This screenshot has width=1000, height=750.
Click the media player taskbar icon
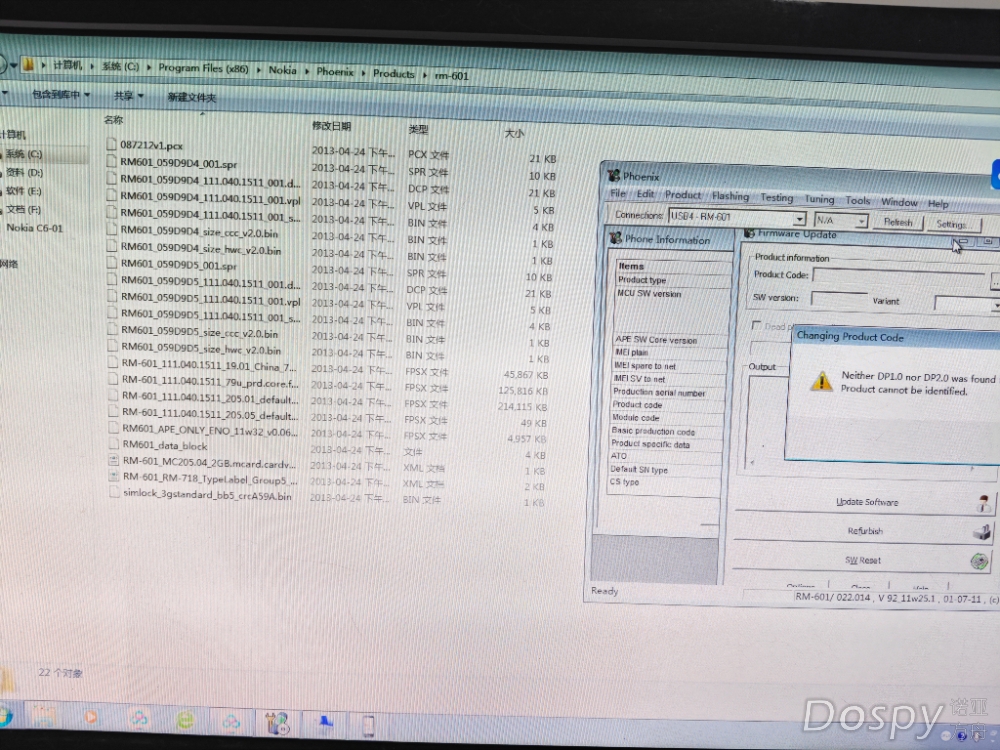tap(90, 719)
